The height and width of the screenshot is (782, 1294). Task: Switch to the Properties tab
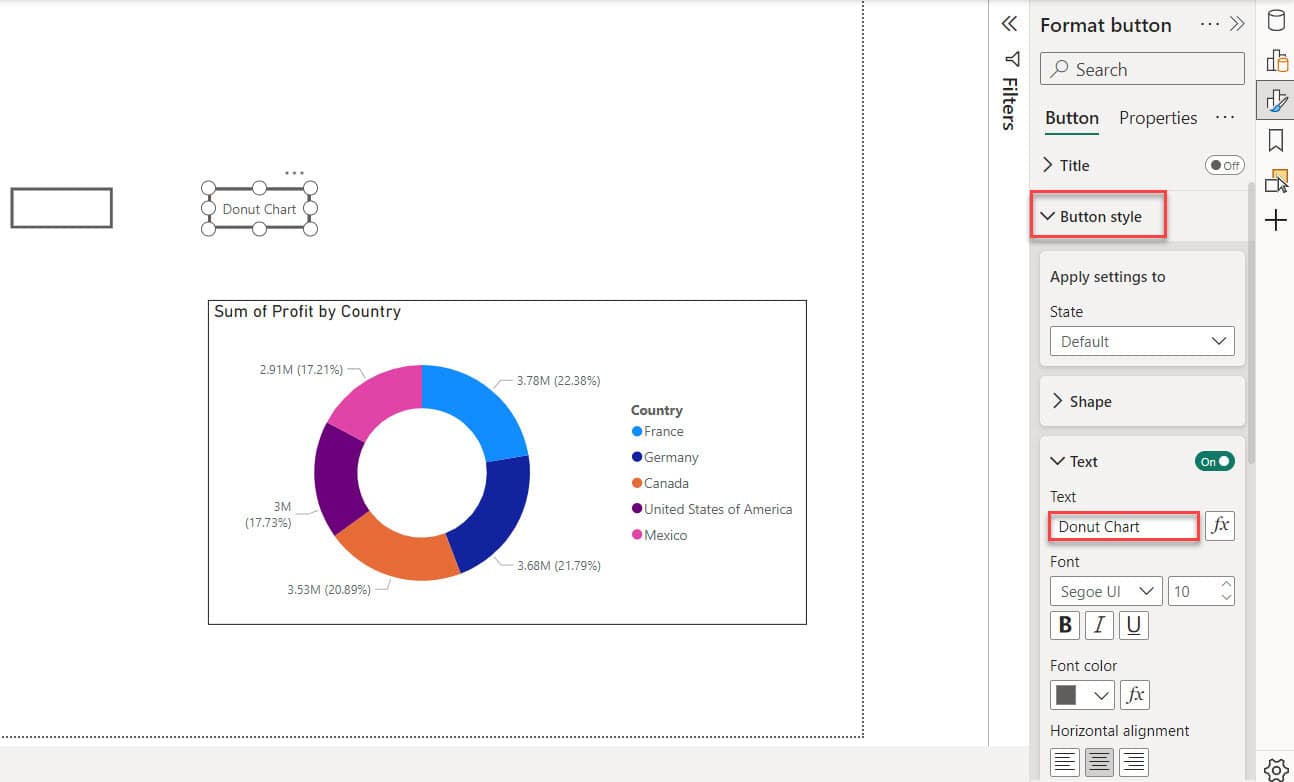pos(1158,118)
